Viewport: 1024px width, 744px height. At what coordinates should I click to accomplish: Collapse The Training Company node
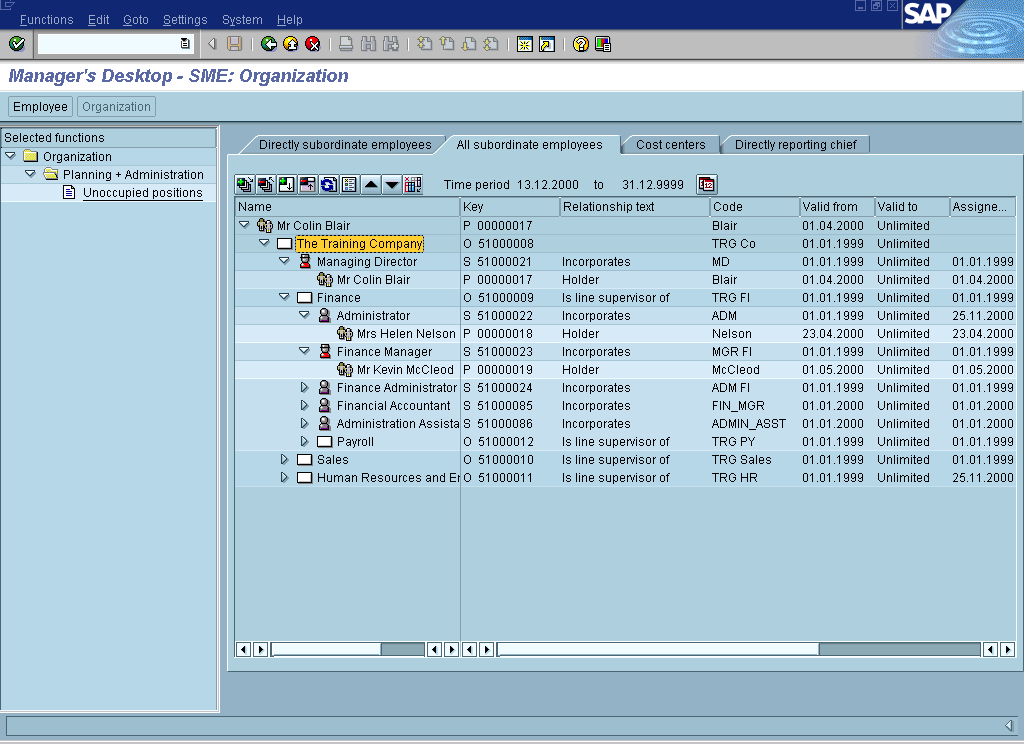pos(264,242)
